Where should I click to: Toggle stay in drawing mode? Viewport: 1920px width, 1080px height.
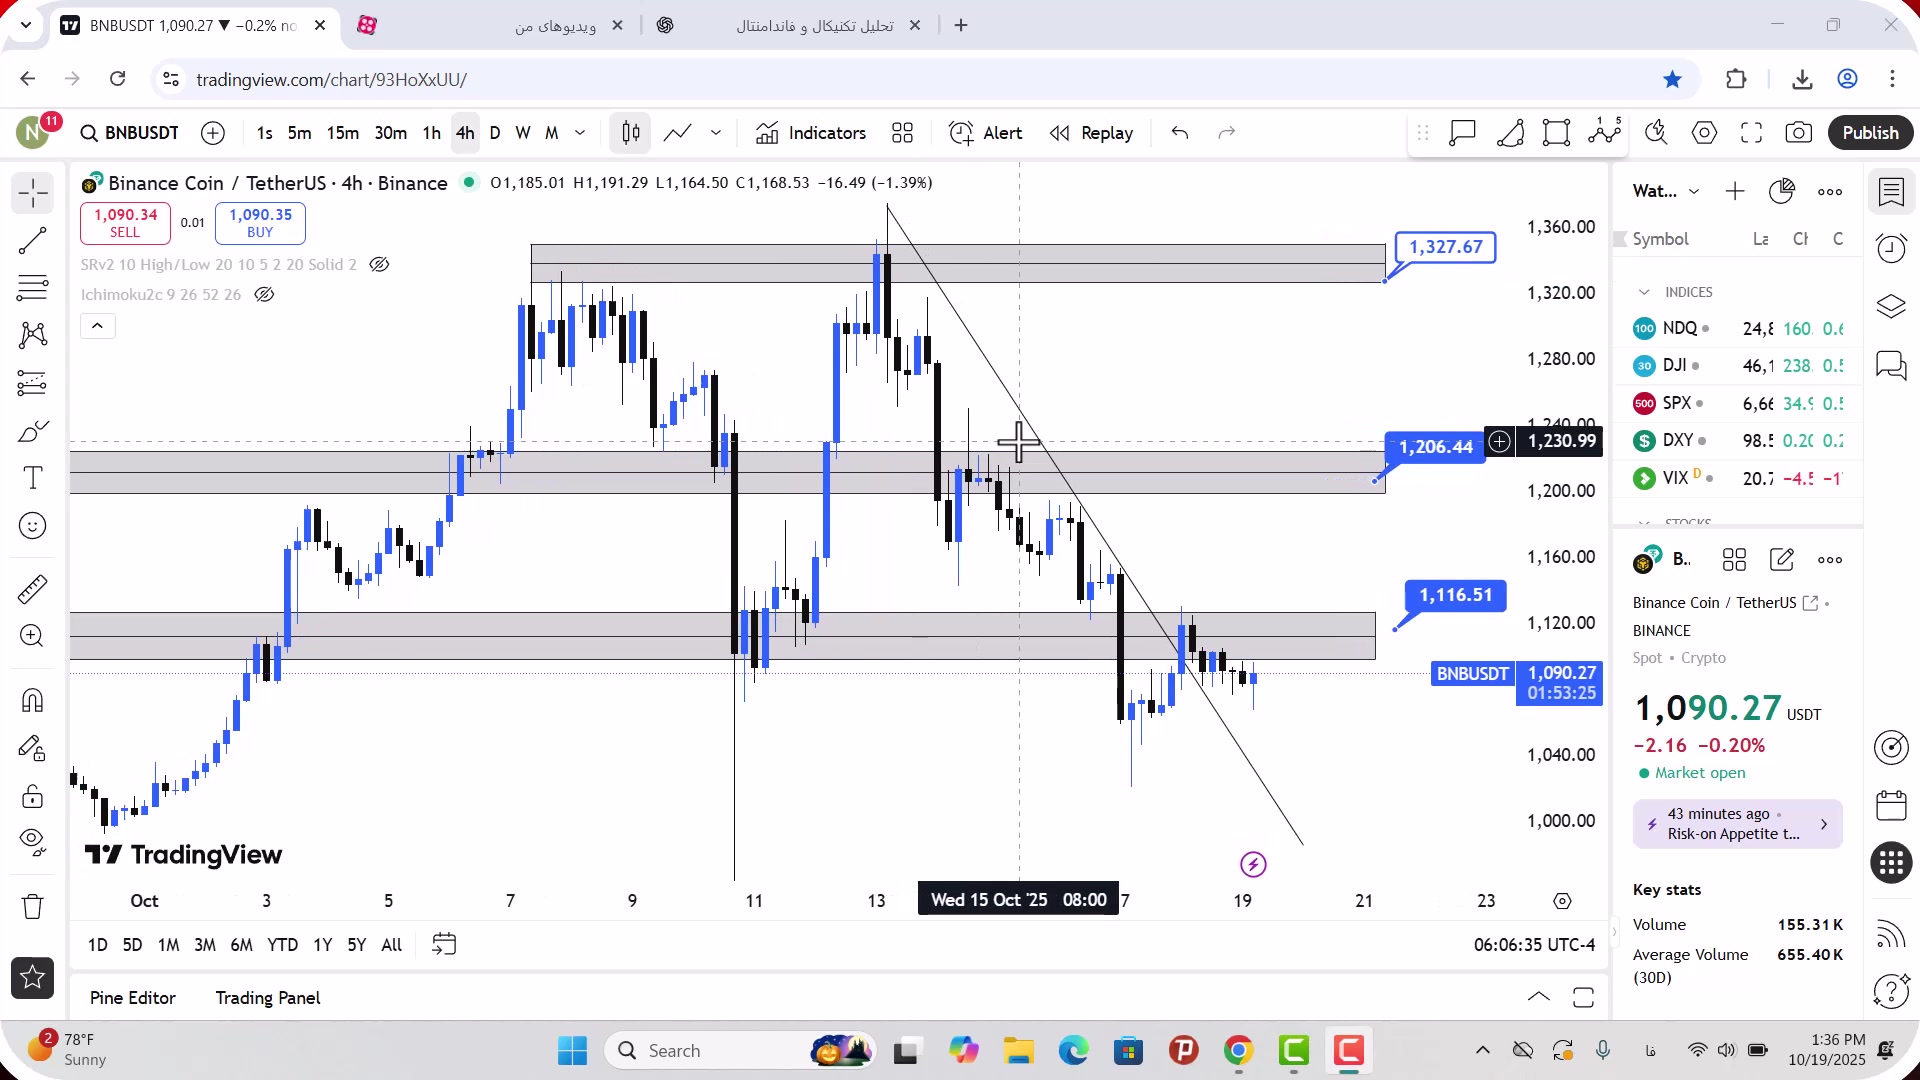33,748
